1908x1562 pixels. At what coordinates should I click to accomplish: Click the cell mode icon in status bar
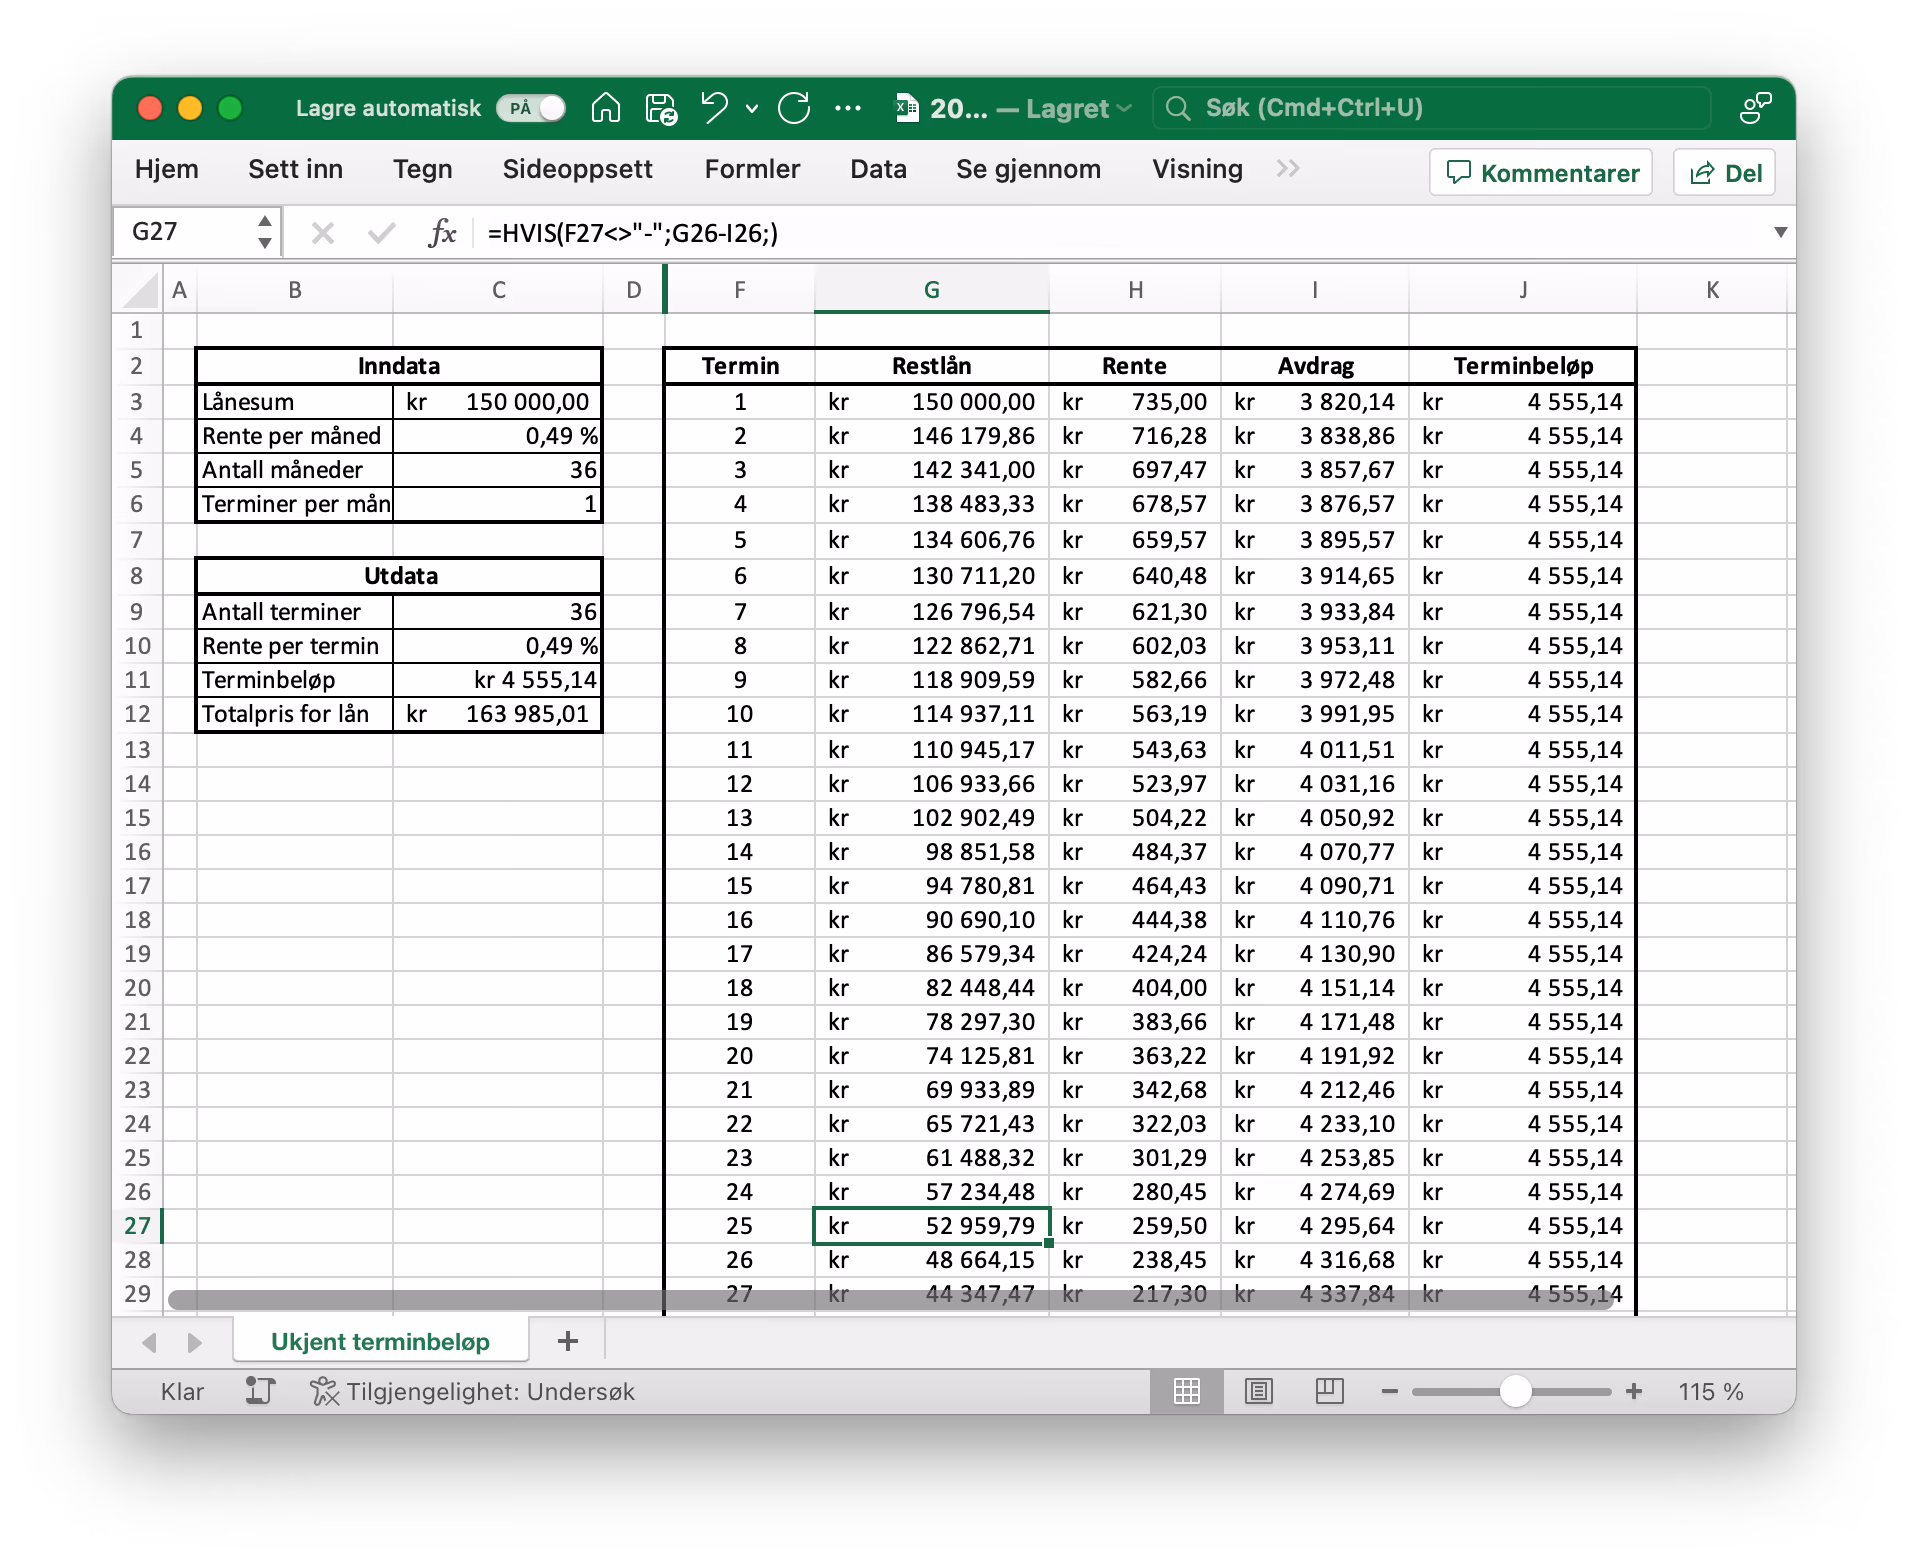click(260, 1391)
